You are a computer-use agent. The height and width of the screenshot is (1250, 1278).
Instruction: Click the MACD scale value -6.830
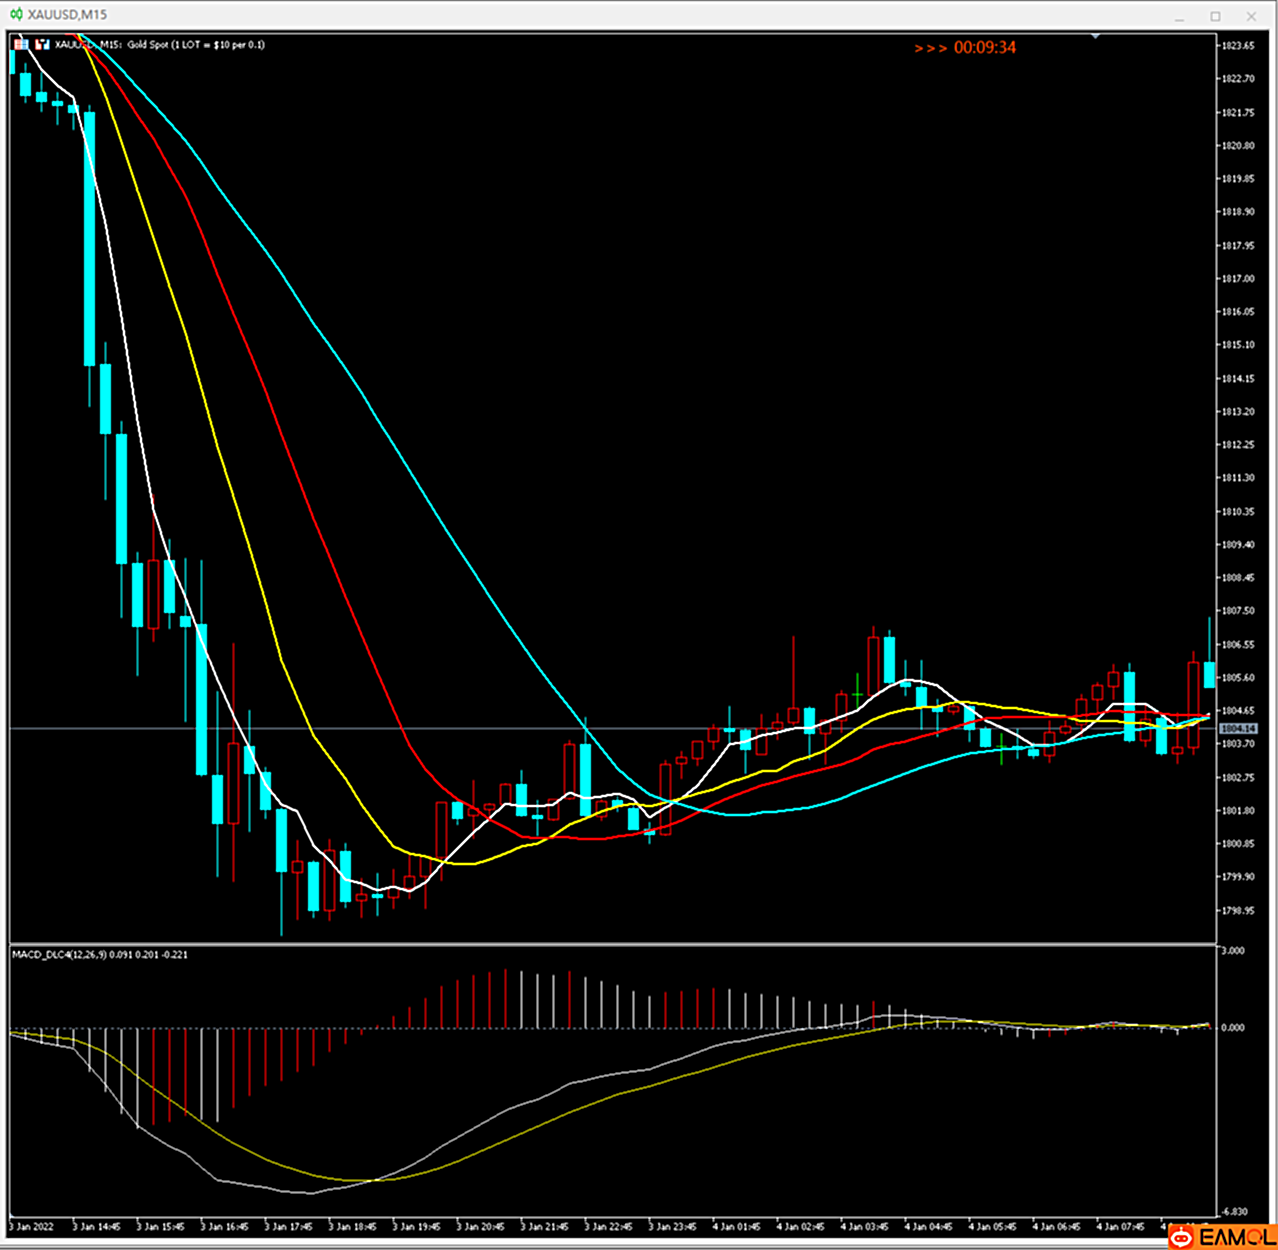click(x=1236, y=1212)
